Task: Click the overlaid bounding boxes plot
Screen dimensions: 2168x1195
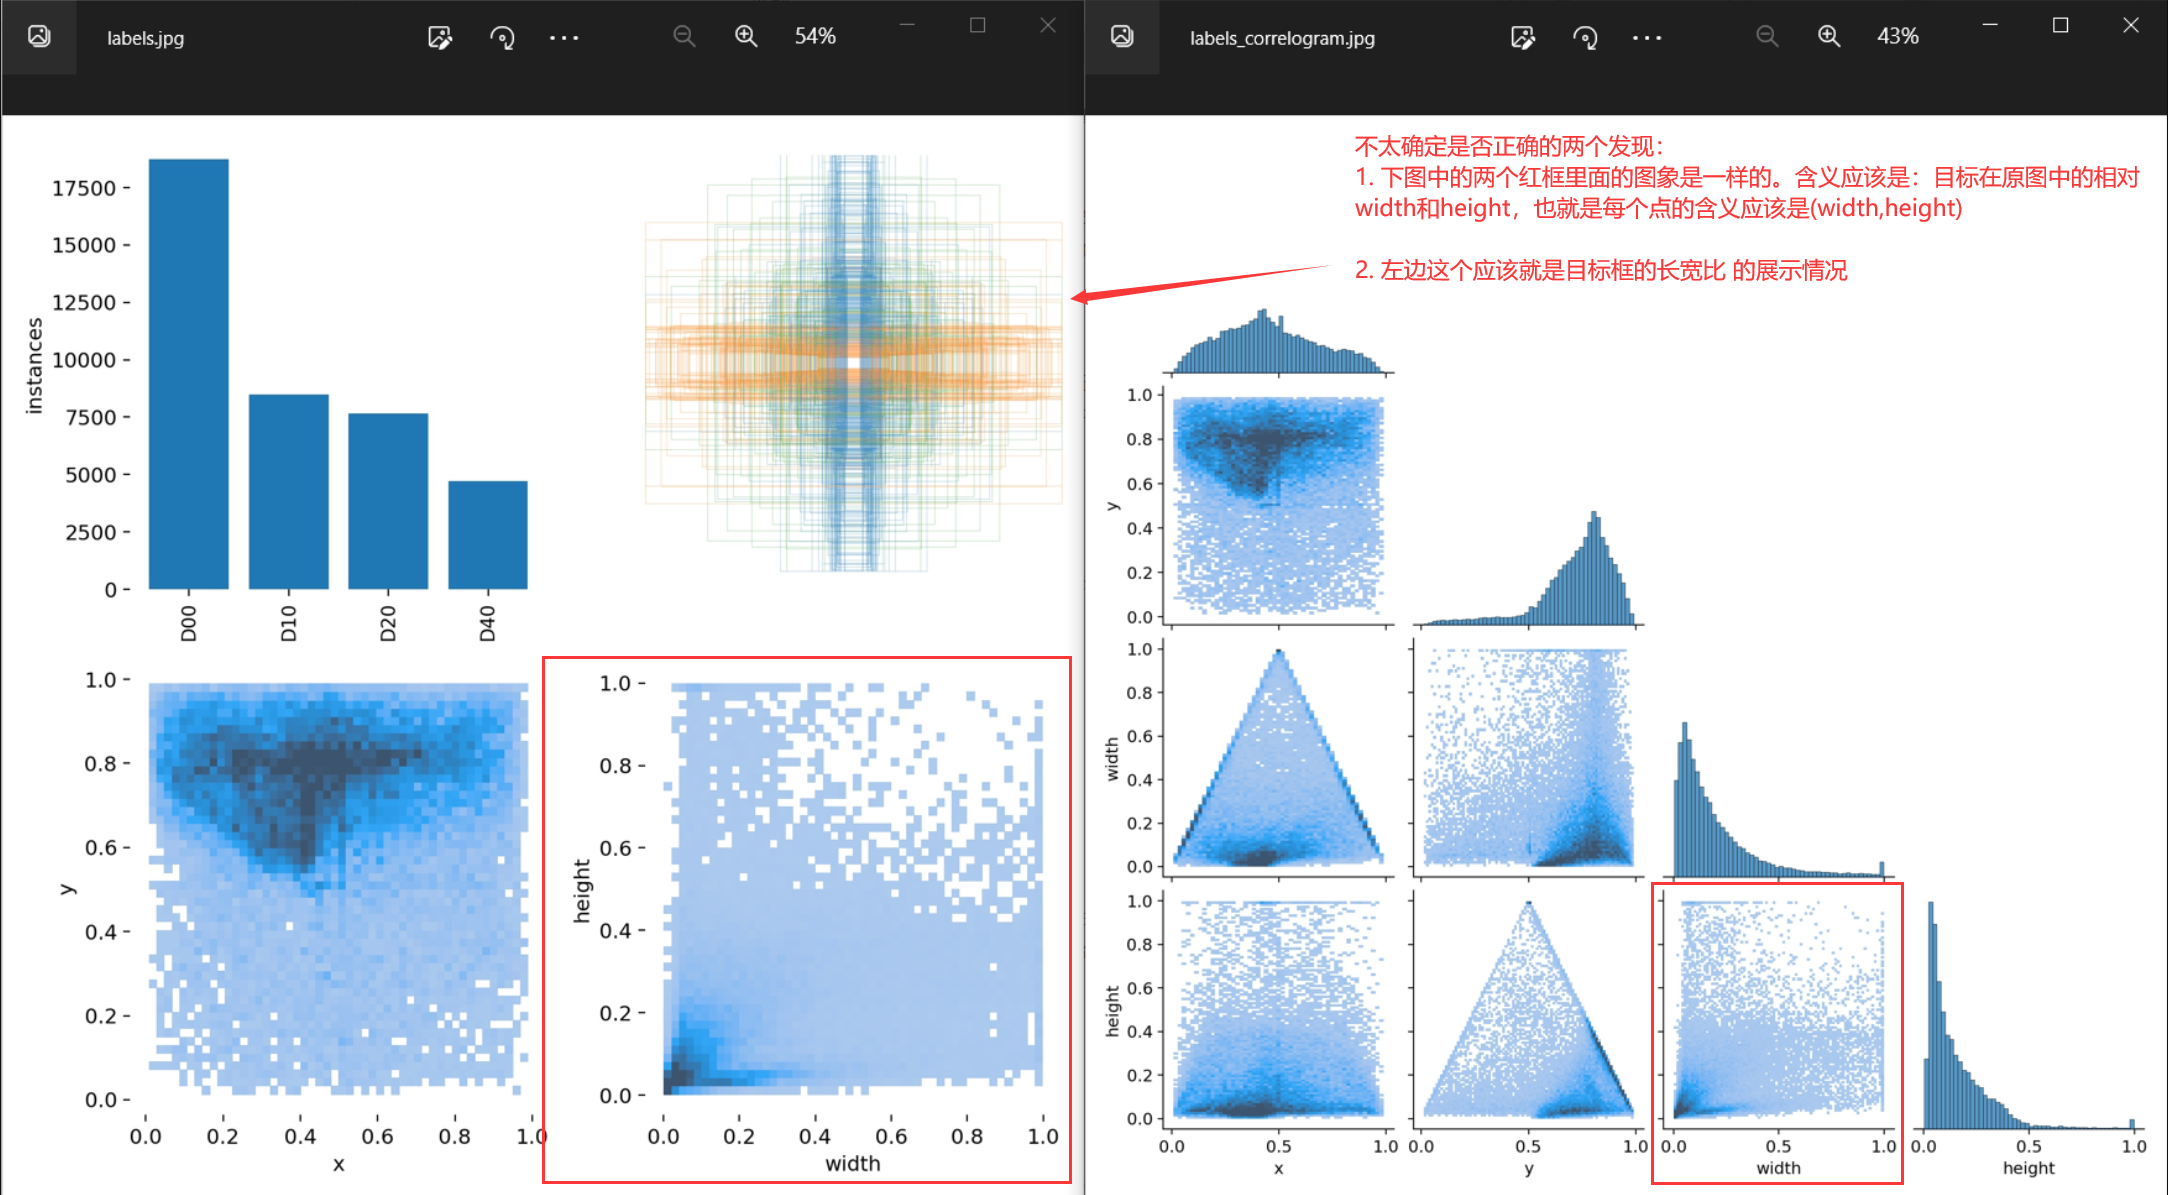Action: [854, 363]
